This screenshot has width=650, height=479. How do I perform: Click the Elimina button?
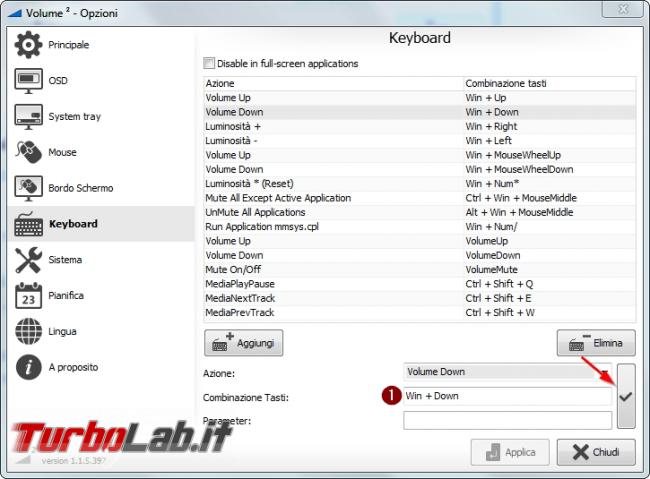coord(596,343)
